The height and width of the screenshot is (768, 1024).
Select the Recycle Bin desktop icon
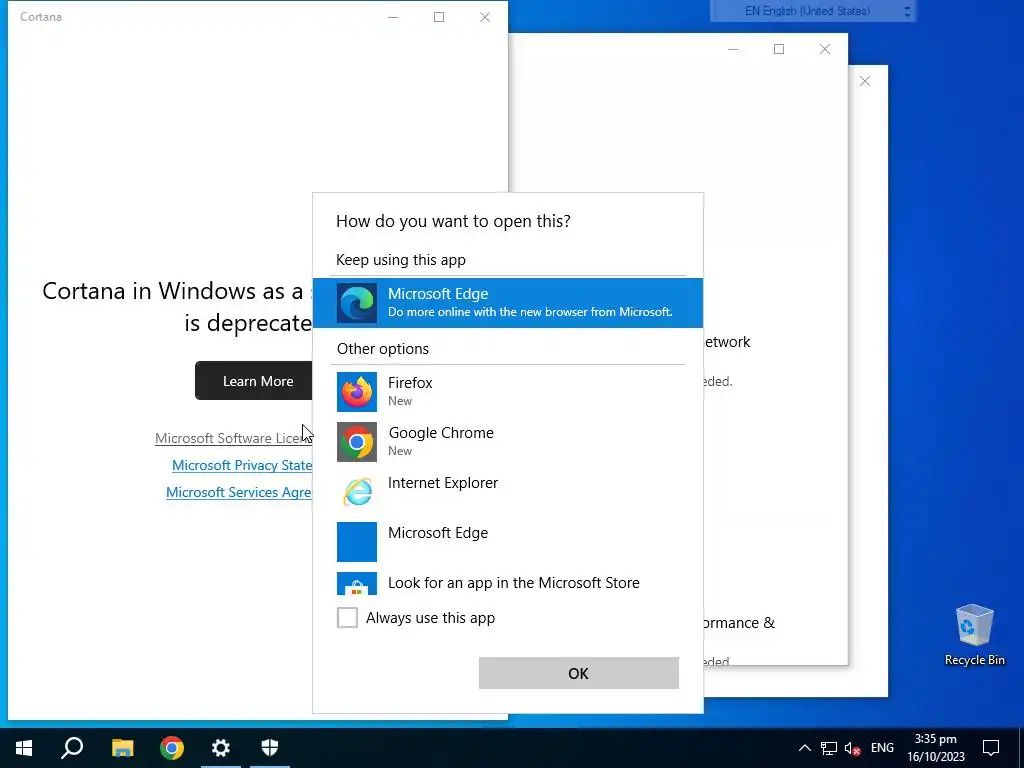point(974,635)
